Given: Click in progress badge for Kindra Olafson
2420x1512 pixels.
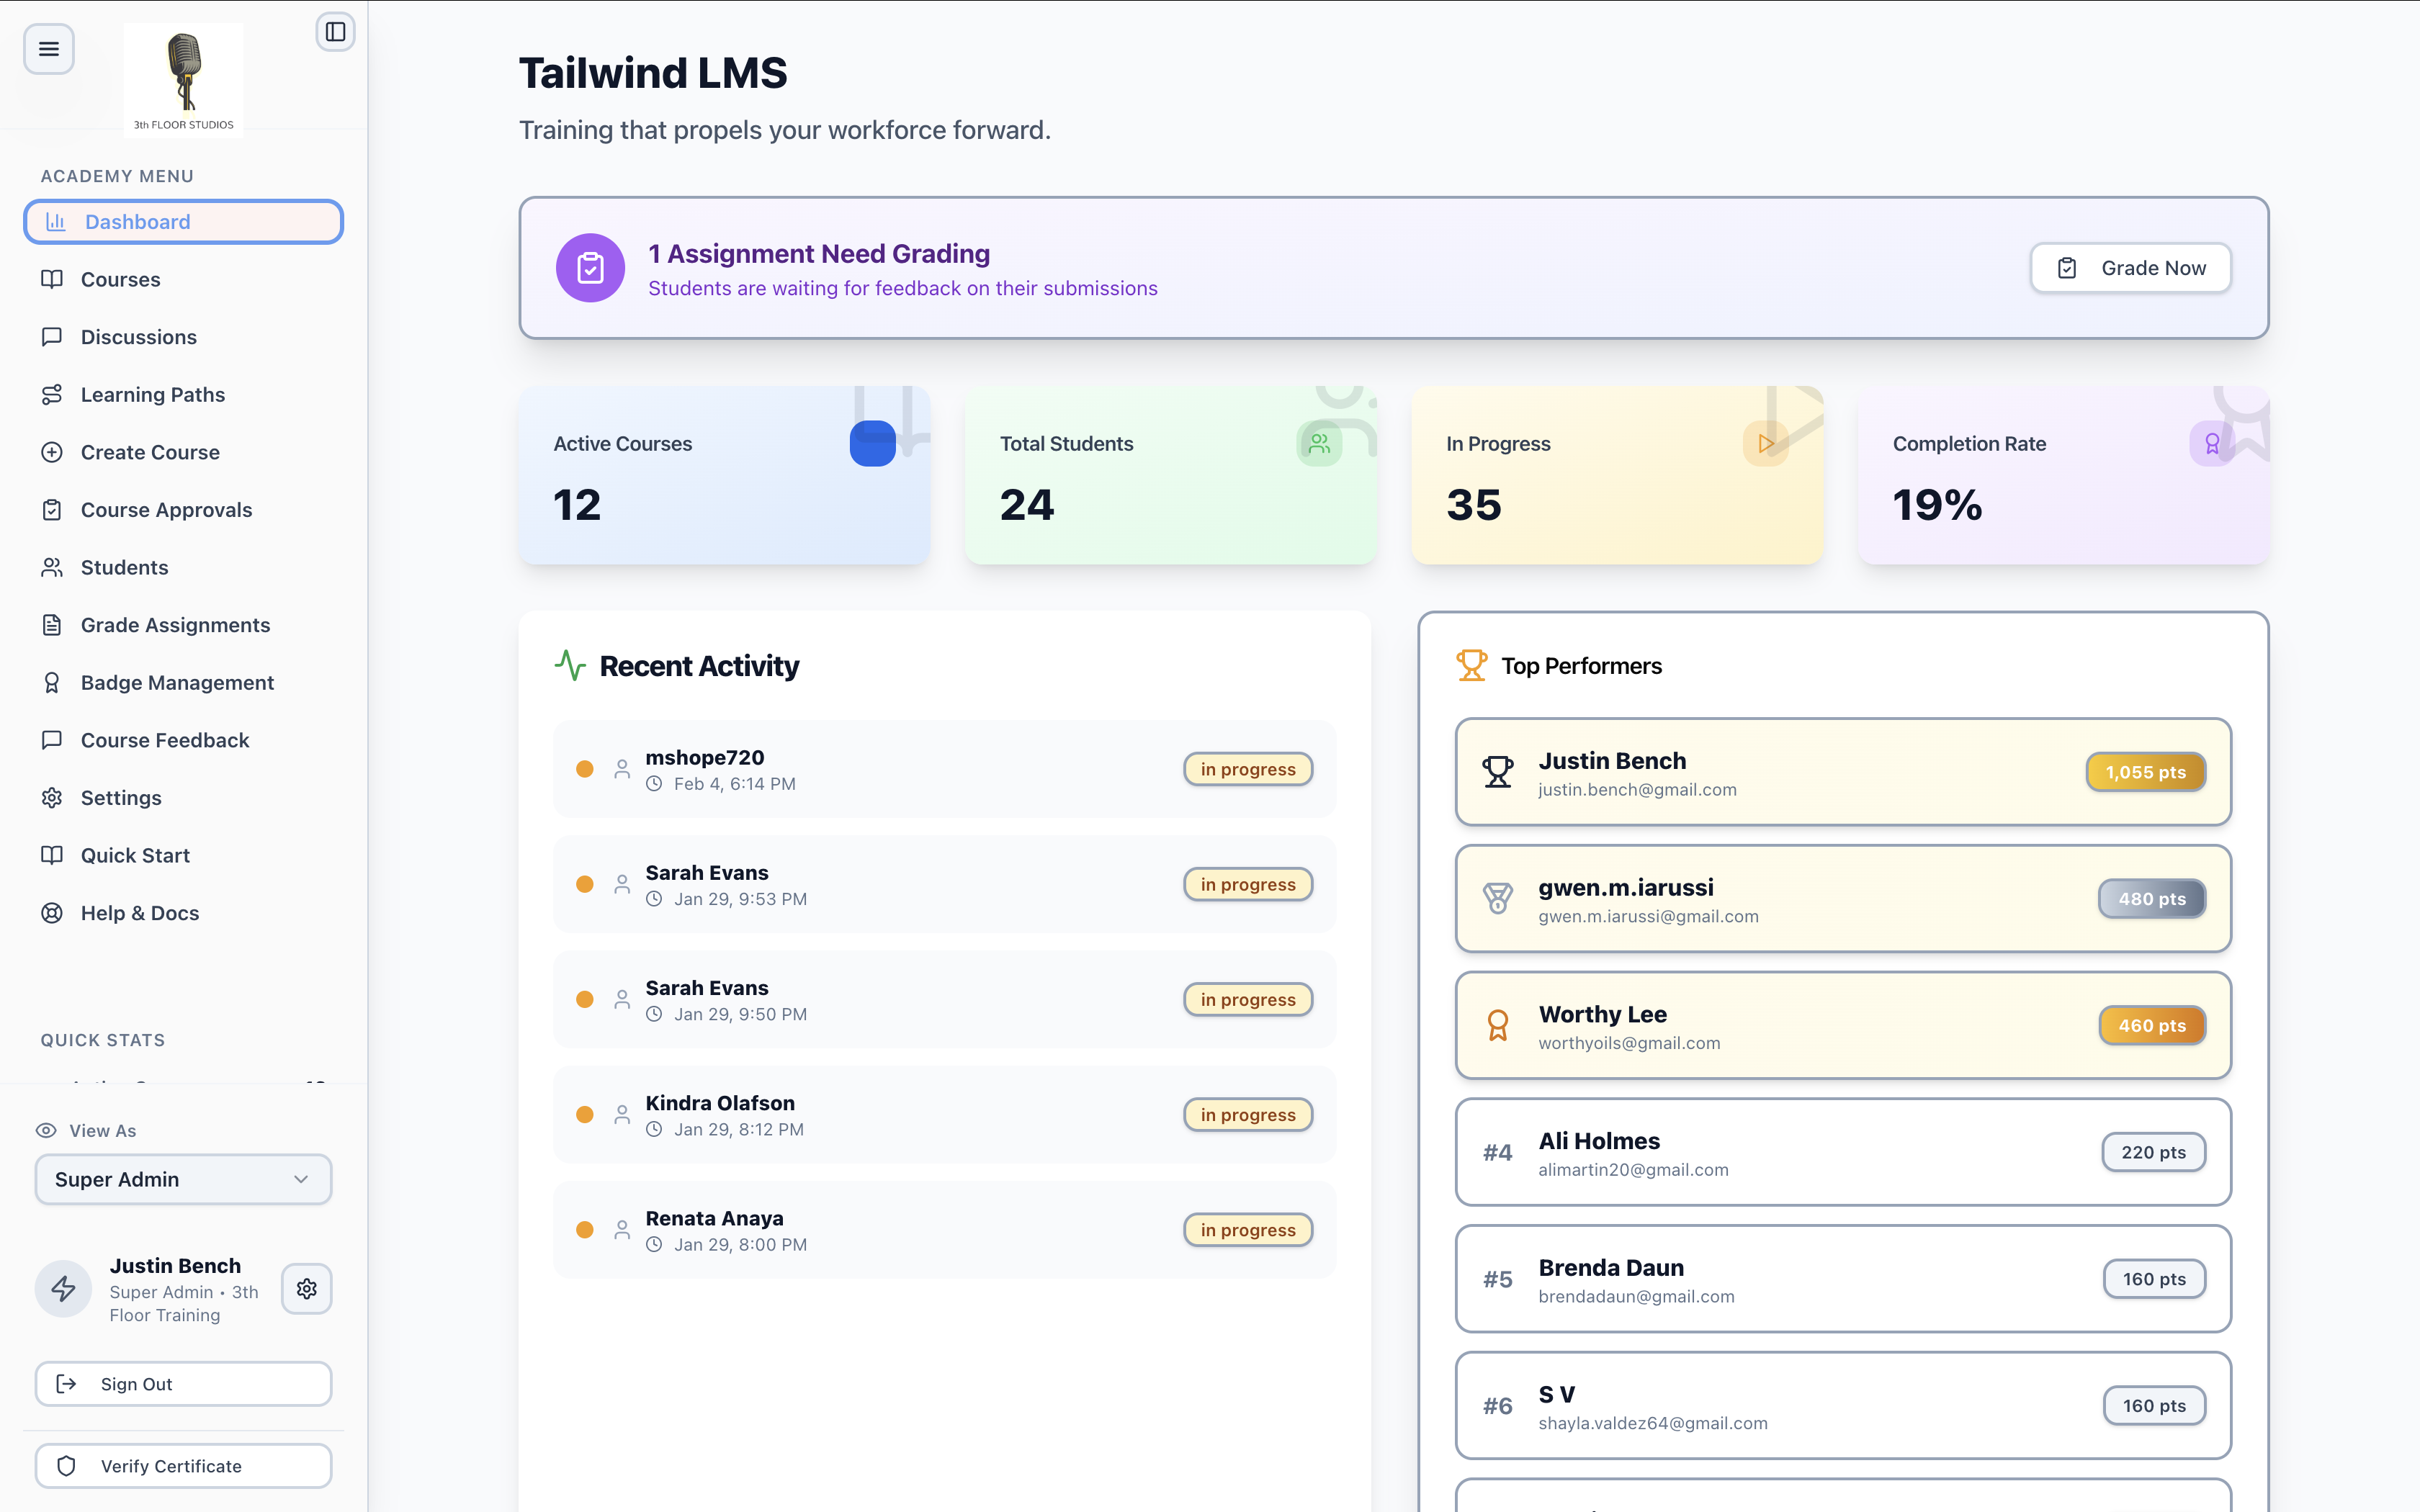Looking at the screenshot, I should tap(1248, 1114).
